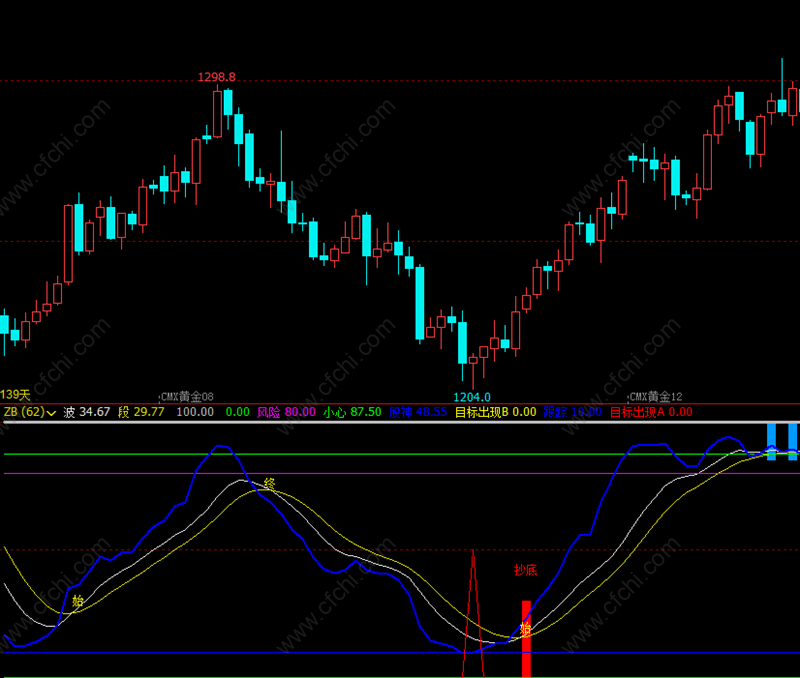
Task: Select the 风险 80.00 label
Action: tap(286, 412)
